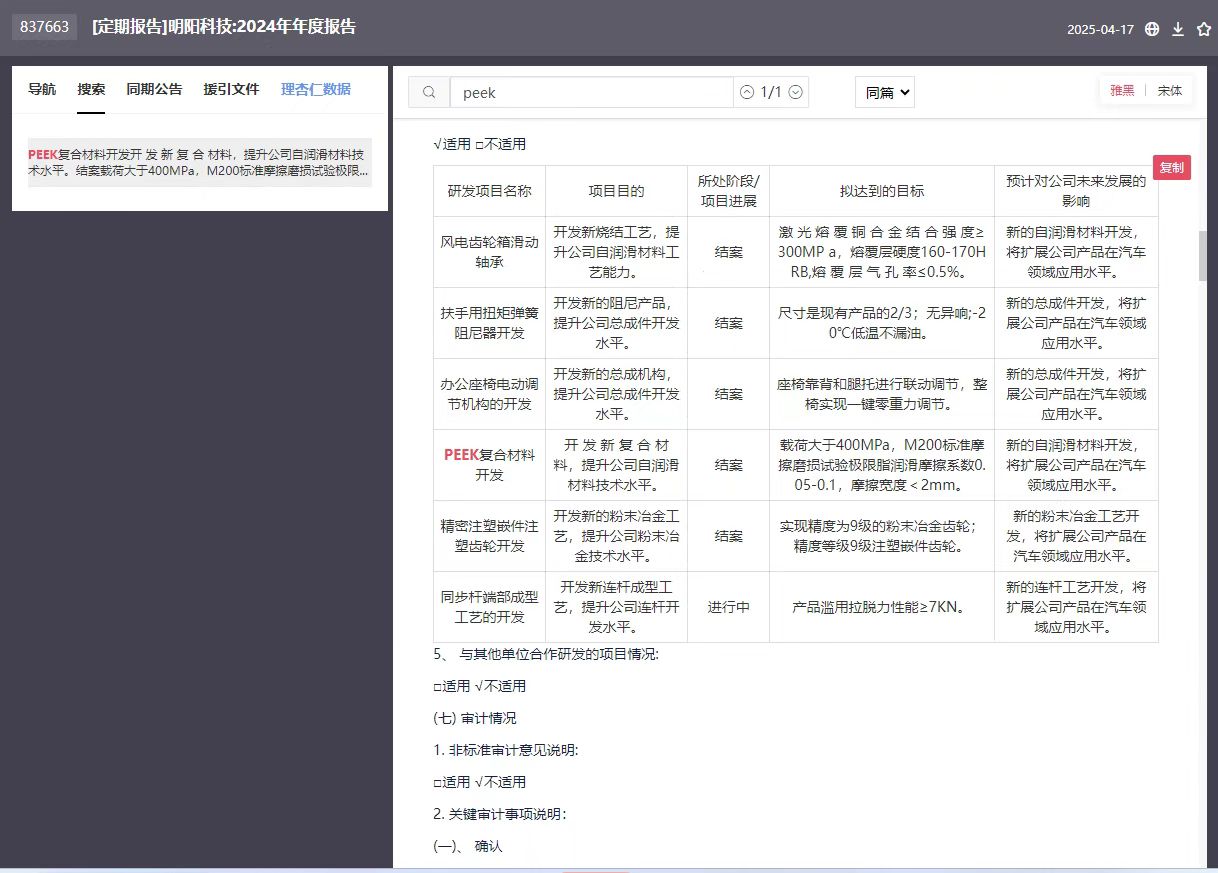Go to previous search match arrow
Image resolution: width=1218 pixels, height=873 pixels.
pos(747,92)
